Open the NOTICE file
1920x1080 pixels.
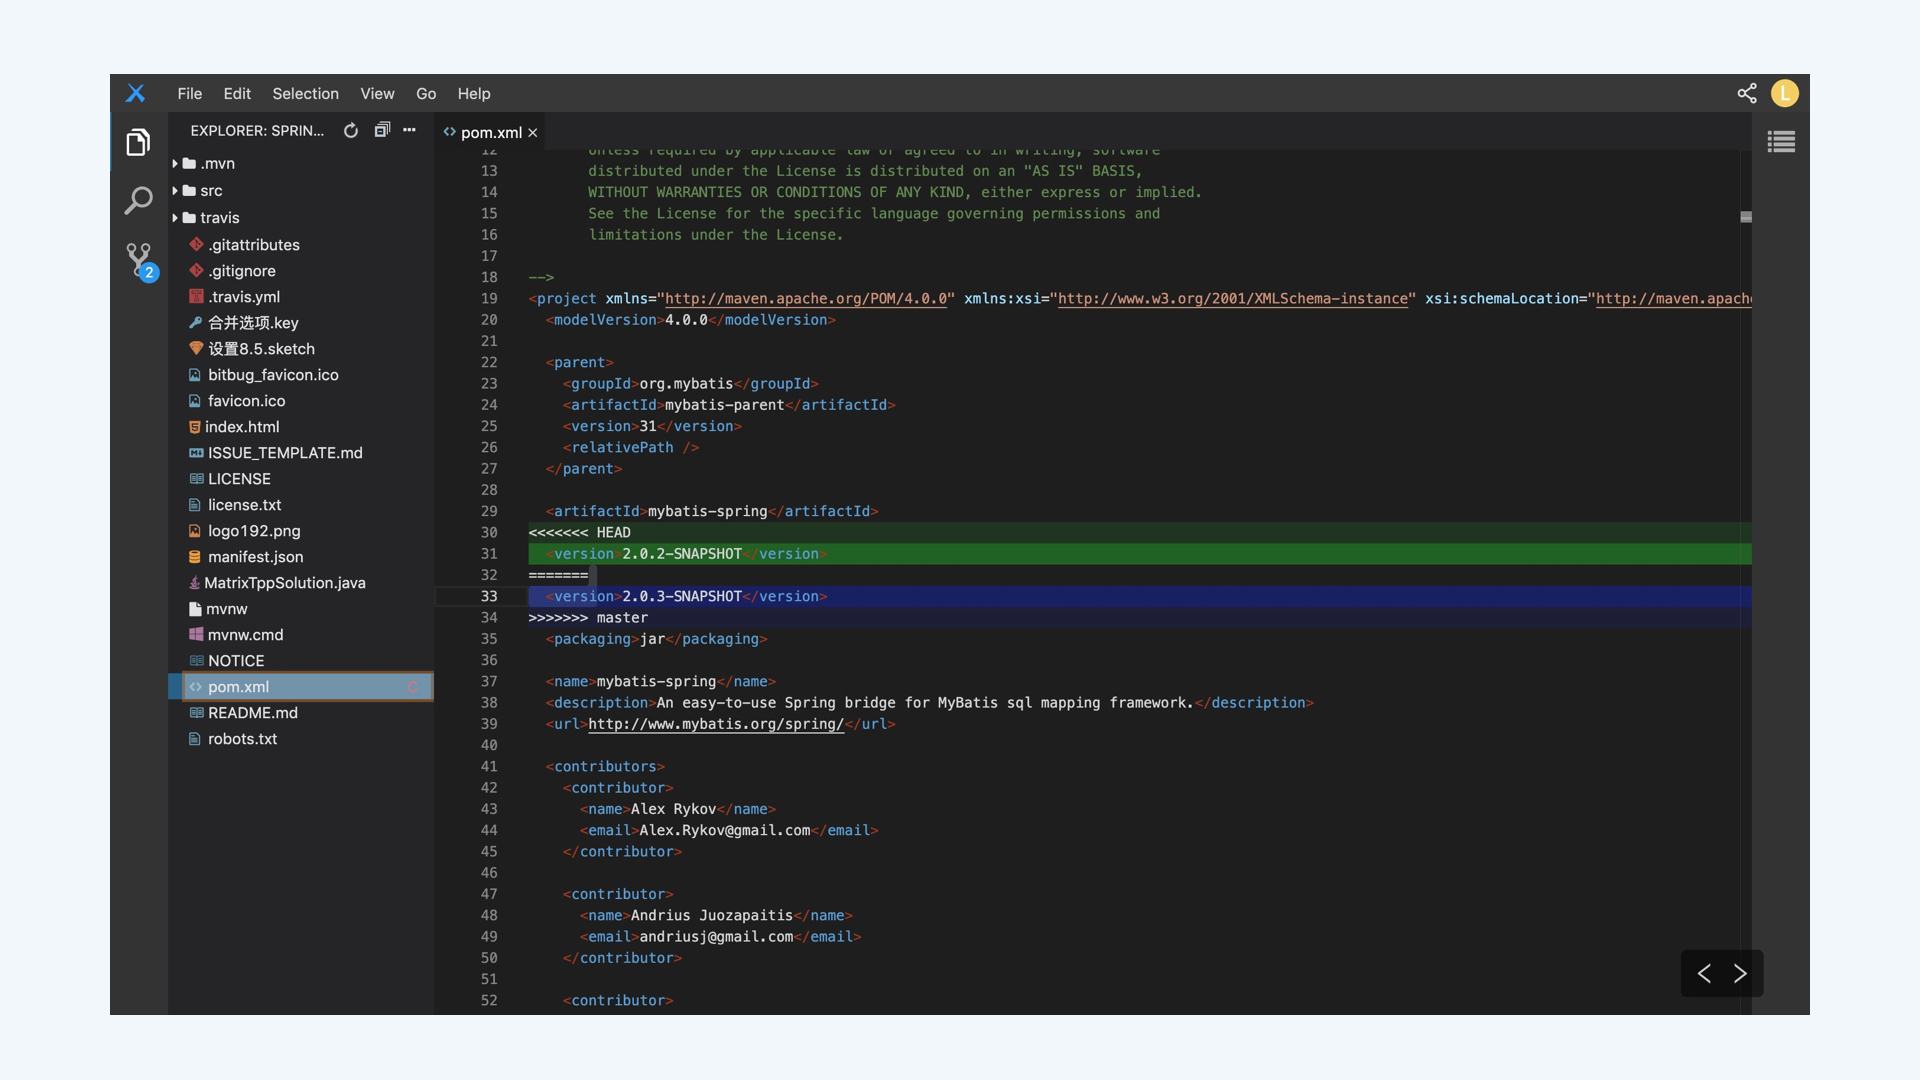(x=236, y=660)
